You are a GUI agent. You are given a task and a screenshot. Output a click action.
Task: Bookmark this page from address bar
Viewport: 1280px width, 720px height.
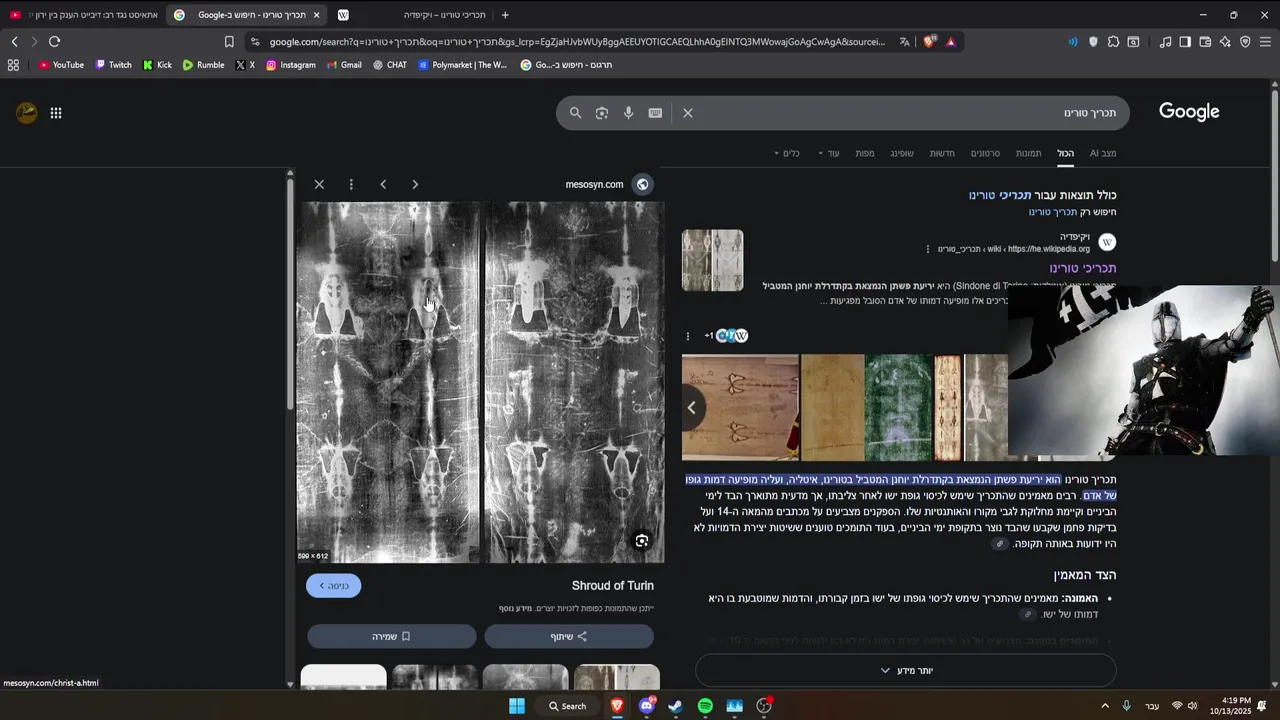tap(229, 42)
